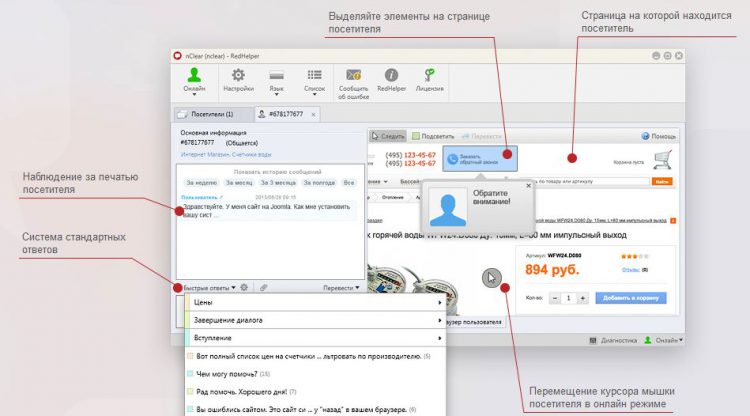Screen dimensions: 750x416
Task: Open Настройки gear in the top toolbar
Action: click(238, 80)
